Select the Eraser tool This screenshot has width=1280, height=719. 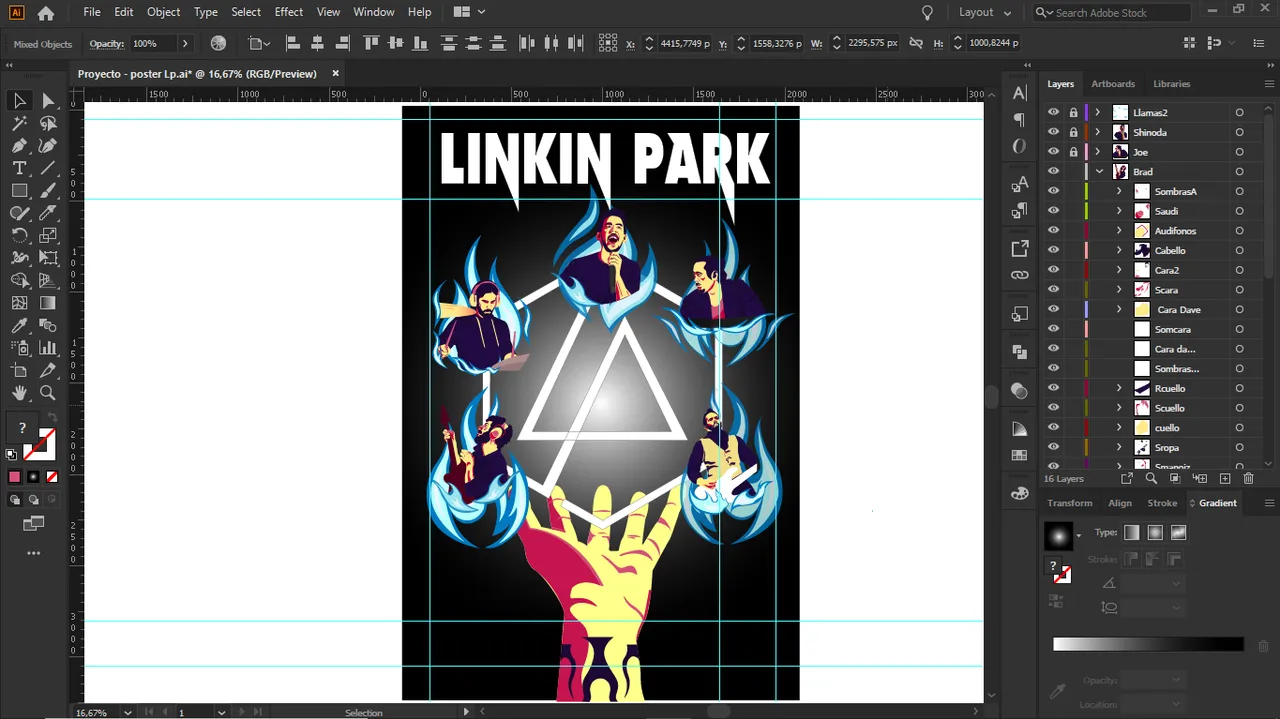pos(48,213)
